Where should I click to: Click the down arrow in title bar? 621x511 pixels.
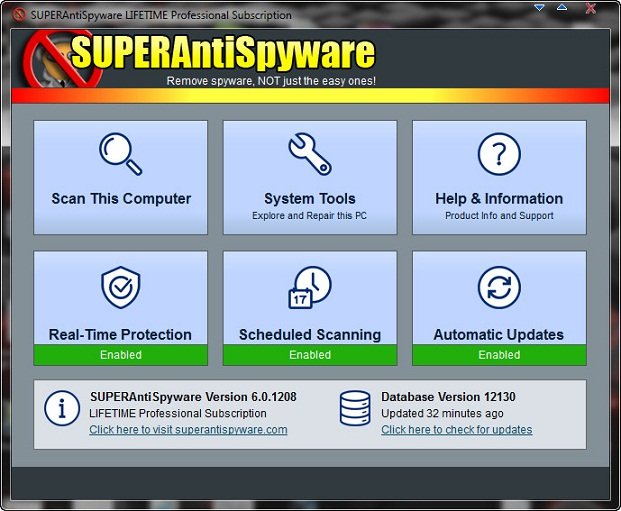(539, 8)
